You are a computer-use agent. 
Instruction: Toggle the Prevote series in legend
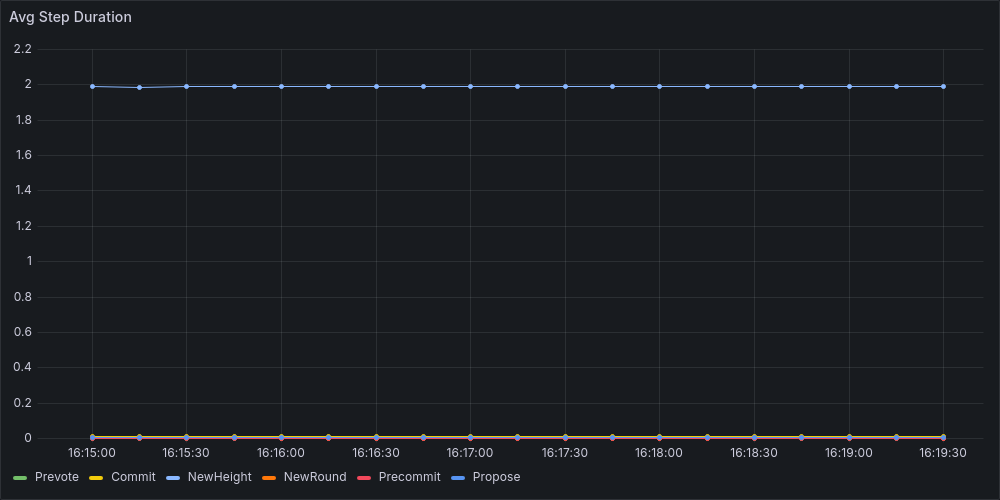click(x=56, y=477)
